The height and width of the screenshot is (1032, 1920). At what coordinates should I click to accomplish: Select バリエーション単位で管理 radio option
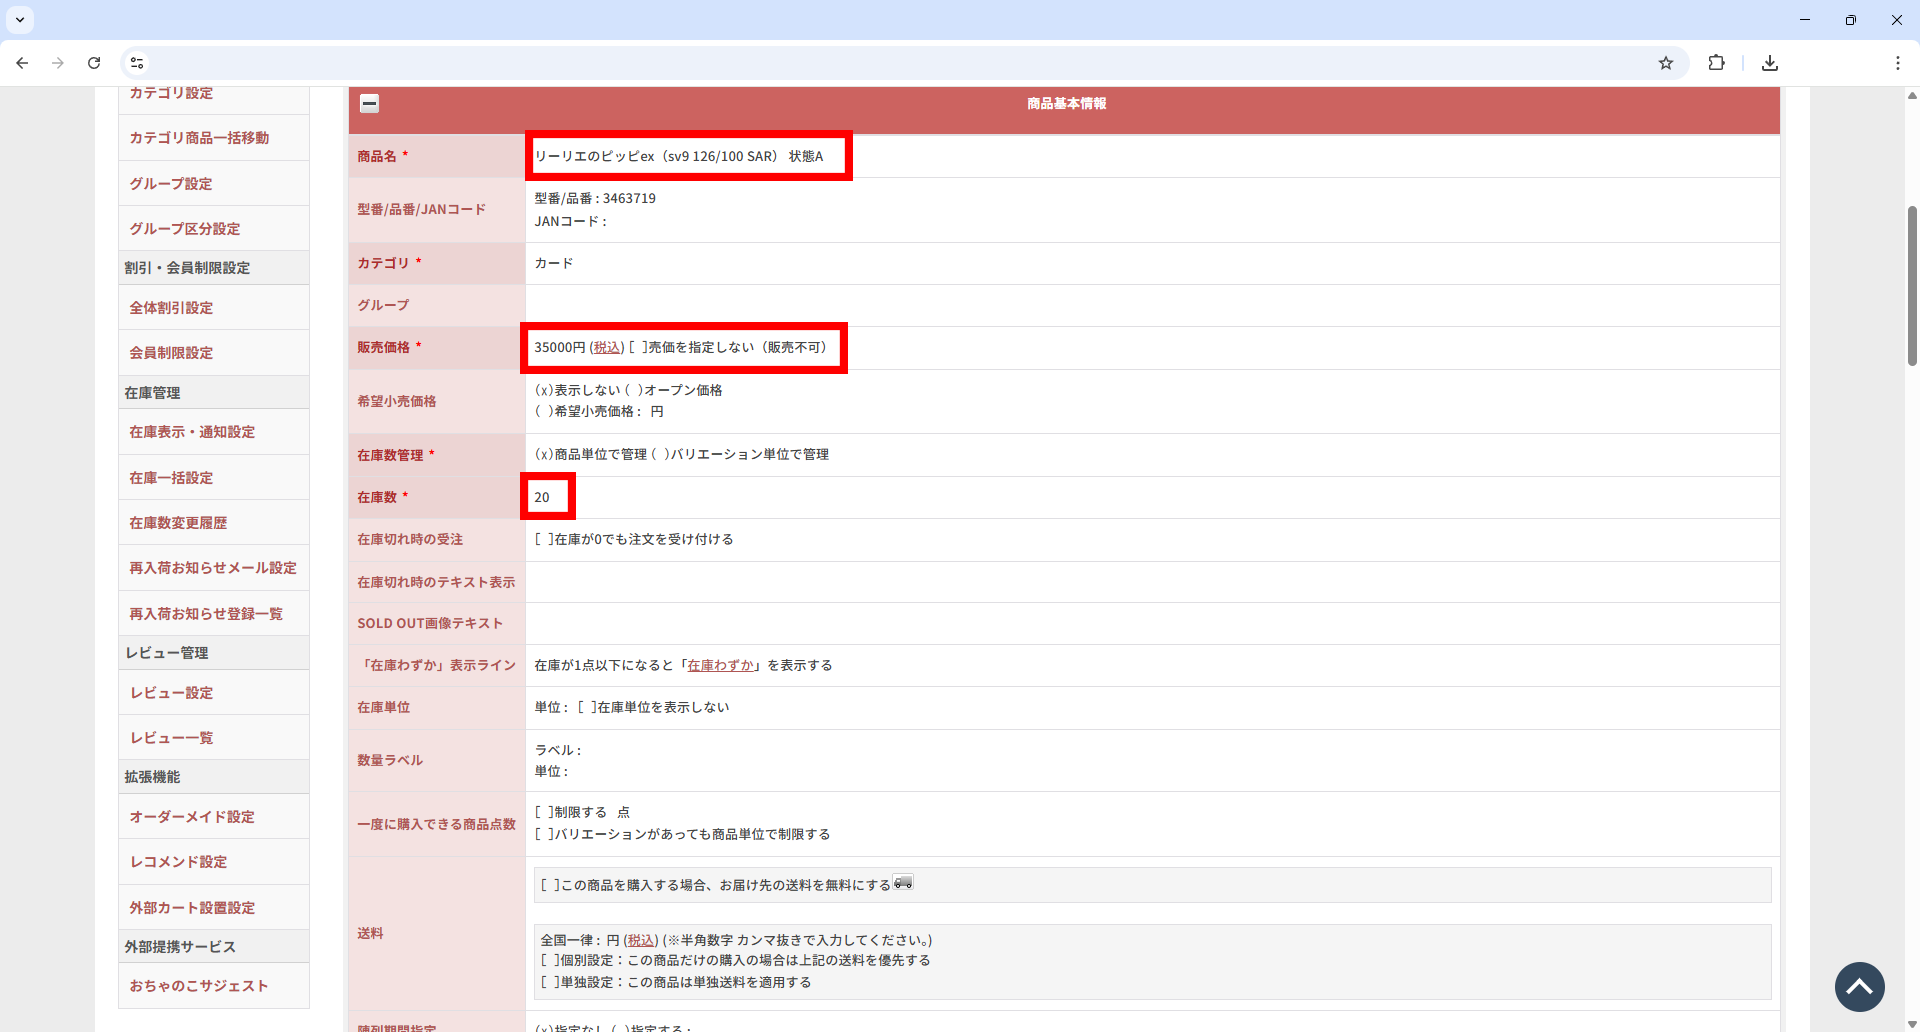point(661,455)
